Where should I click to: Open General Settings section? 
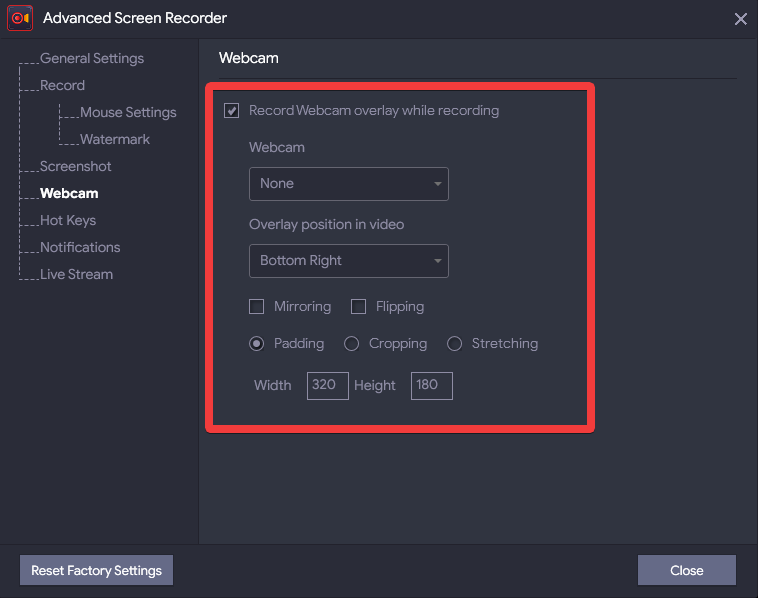(92, 58)
